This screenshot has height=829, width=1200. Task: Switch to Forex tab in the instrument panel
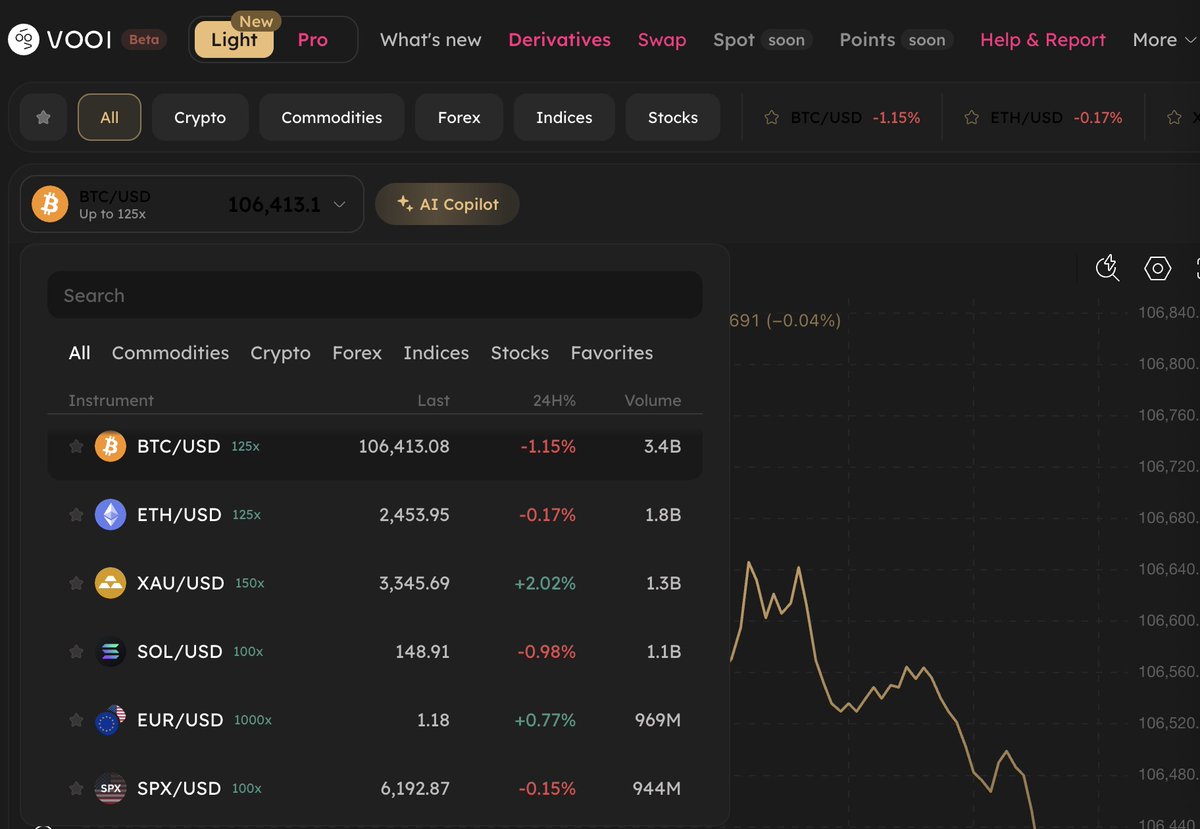point(357,353)
